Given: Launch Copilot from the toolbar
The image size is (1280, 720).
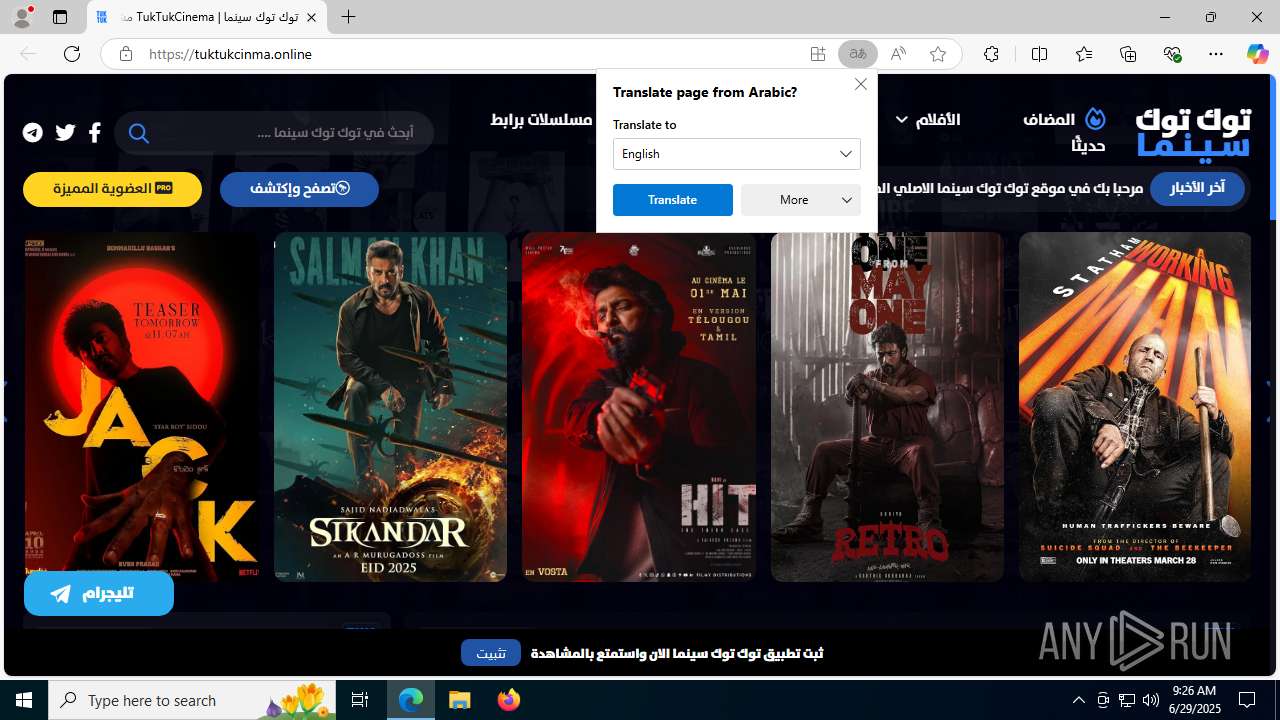Looking at the screenshot, I should click(x=1257, y=54).
